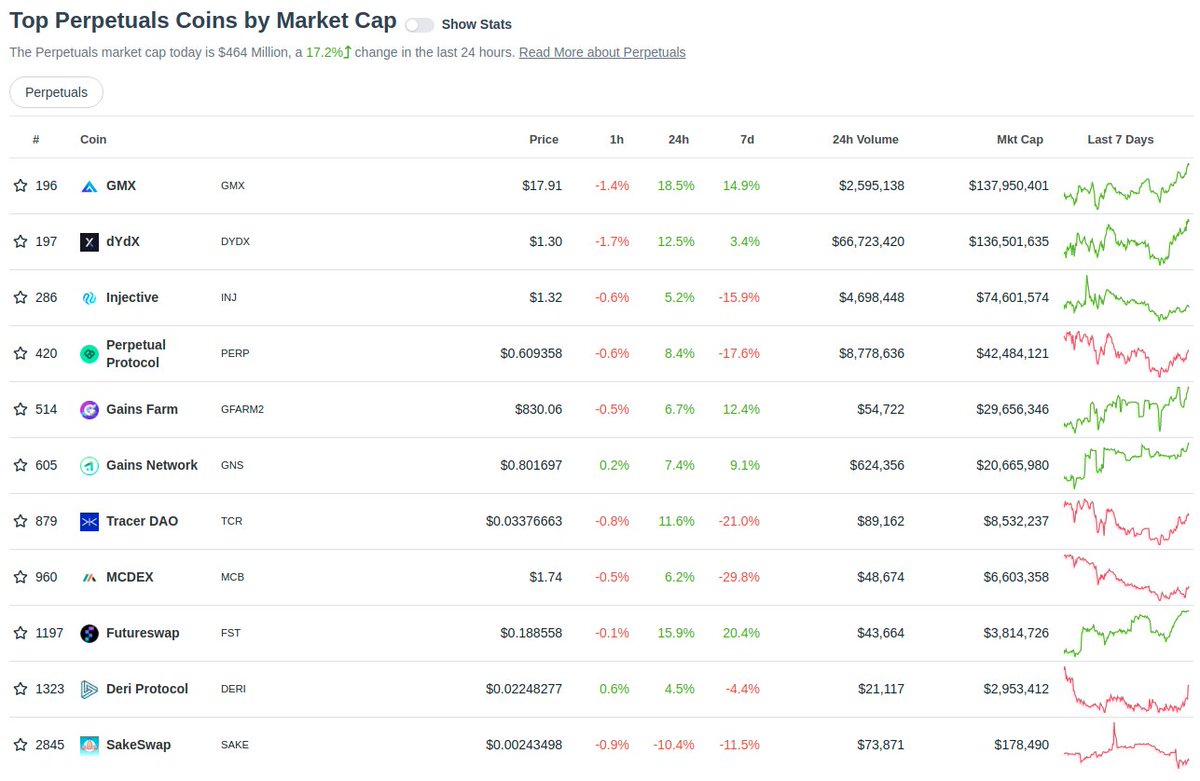1200x781 pixels.
Task: Open the Injective coin name link
Action: tap(134, 297)
